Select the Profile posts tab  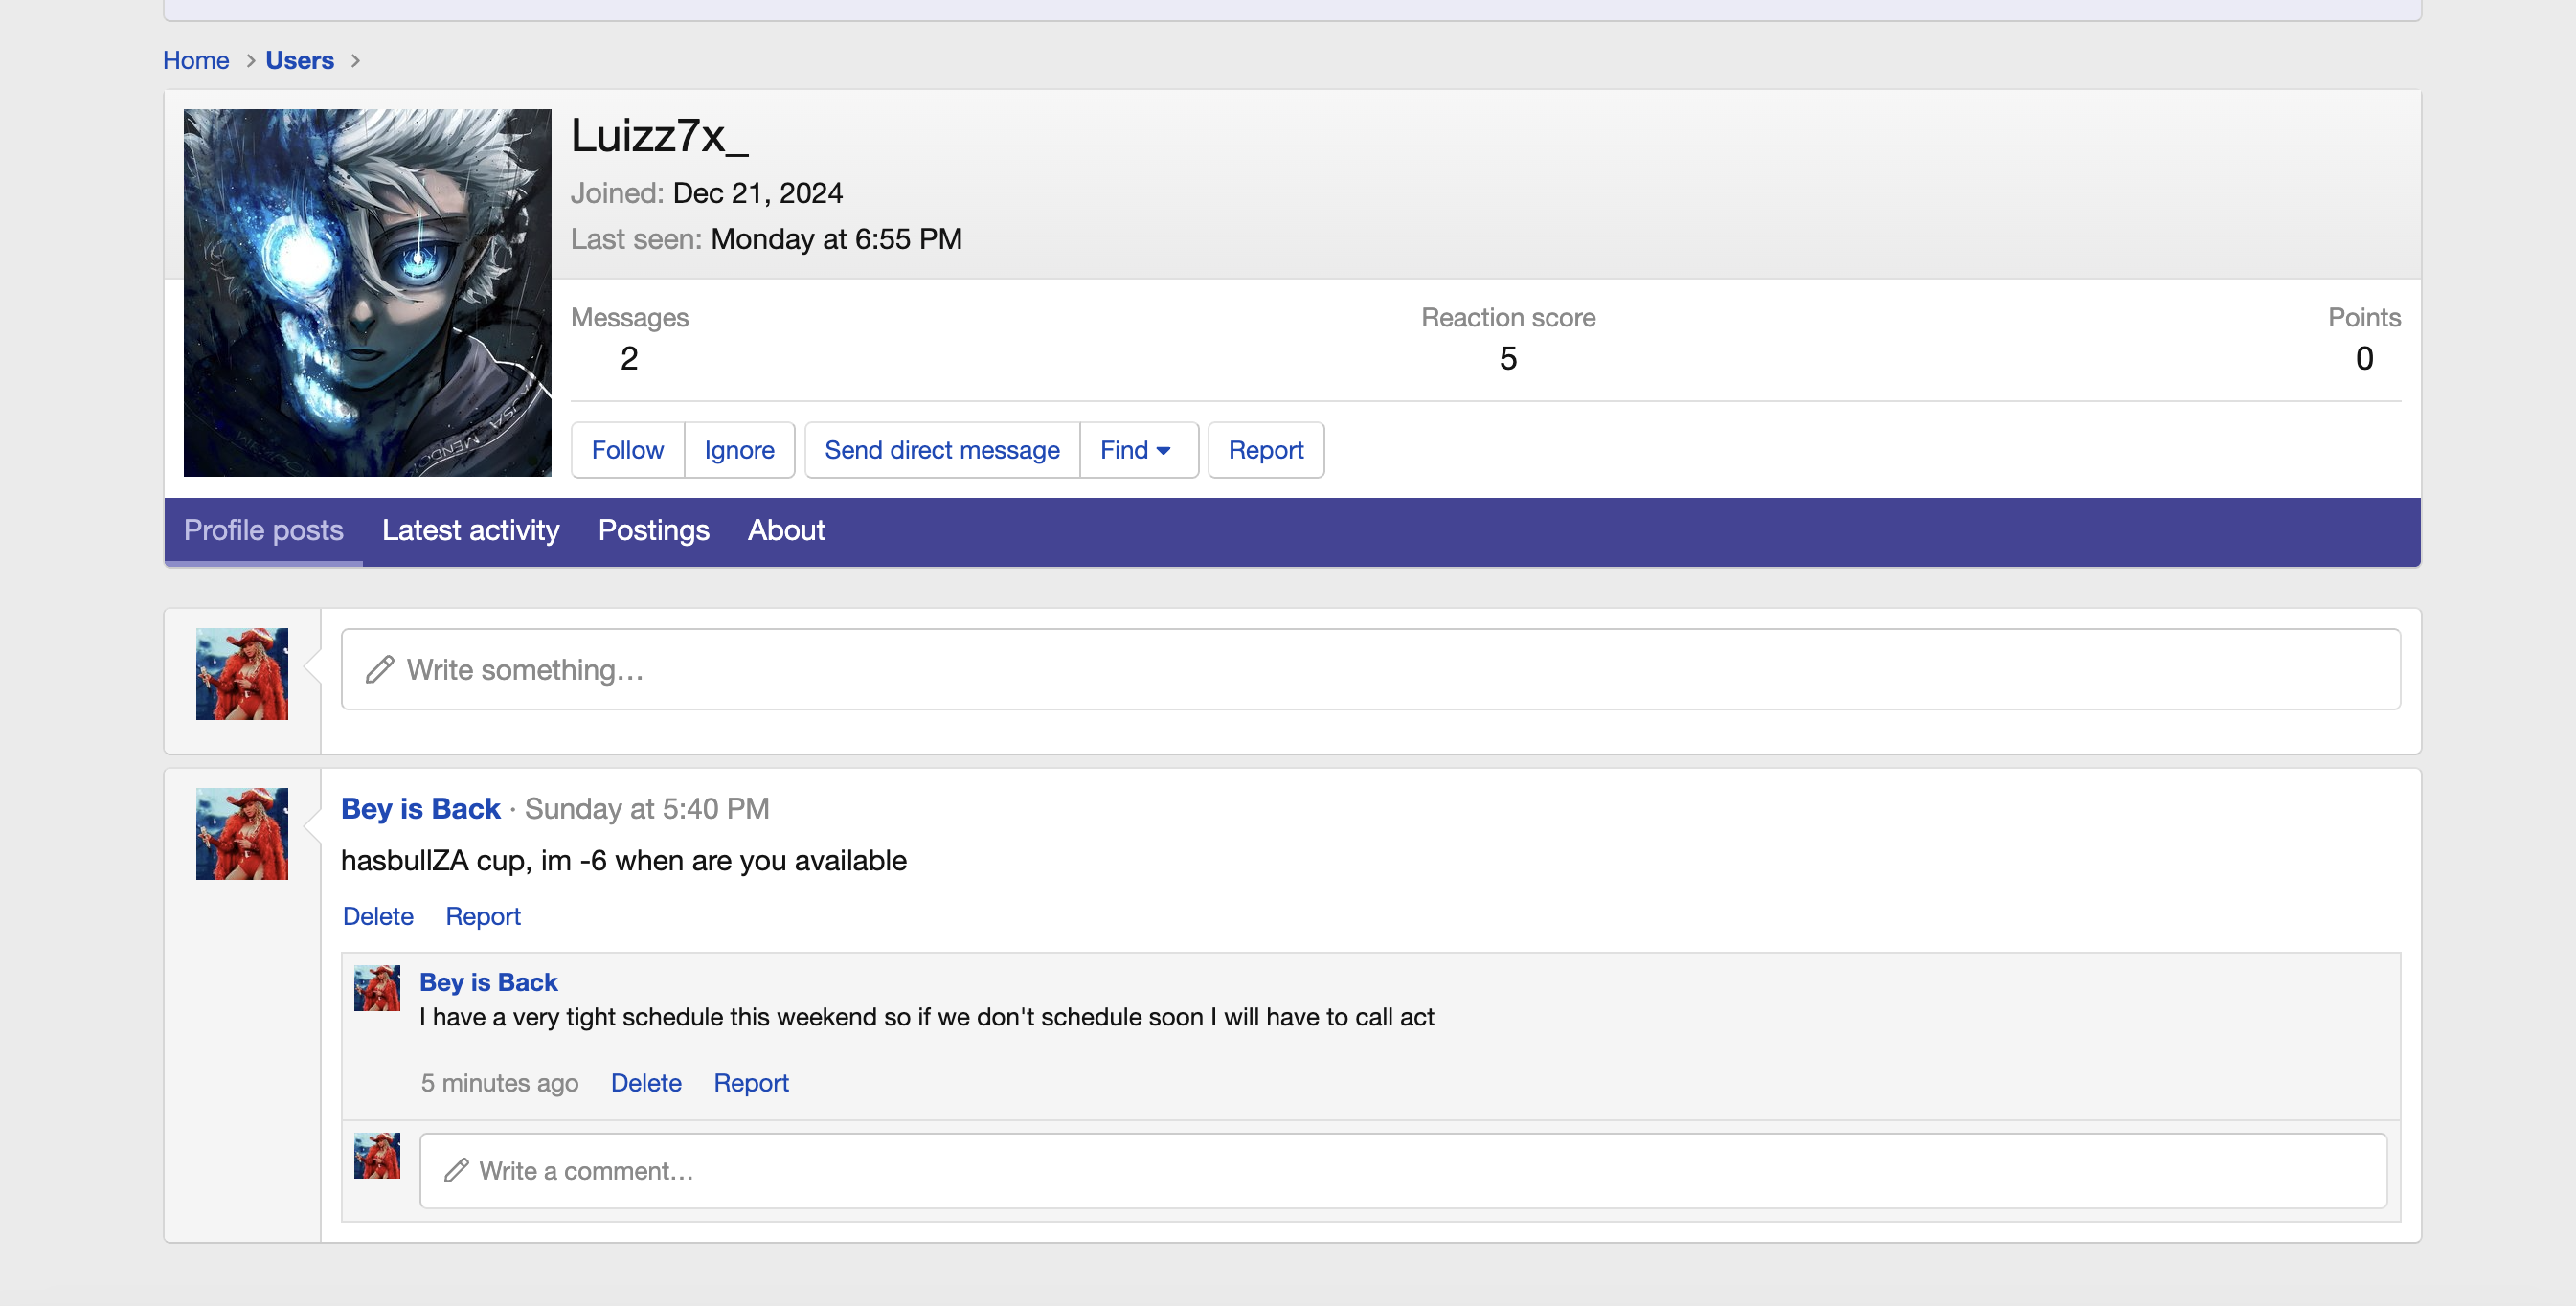coord(263,531)
